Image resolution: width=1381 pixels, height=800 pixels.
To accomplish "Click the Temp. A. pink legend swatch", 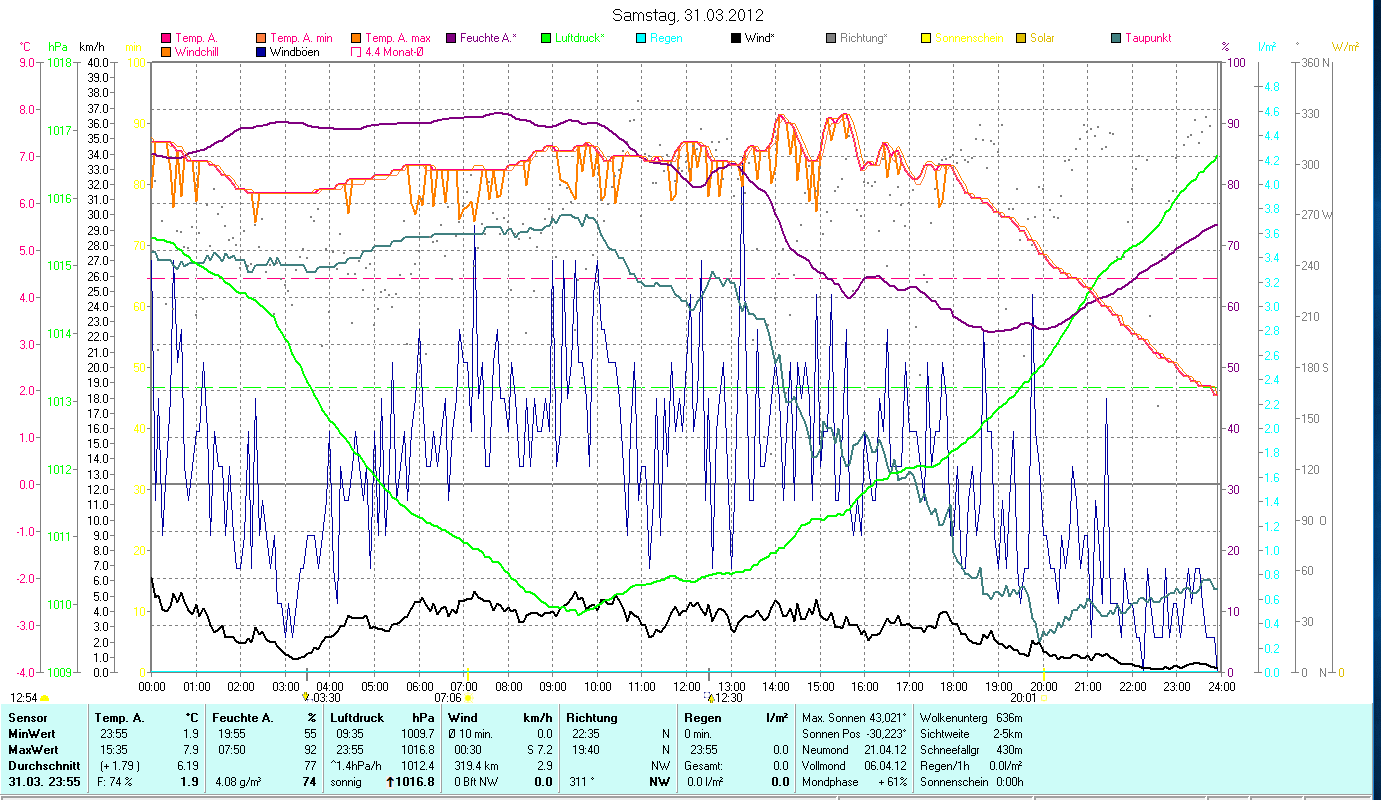I will pyautogui.click(x=166, y=38).
